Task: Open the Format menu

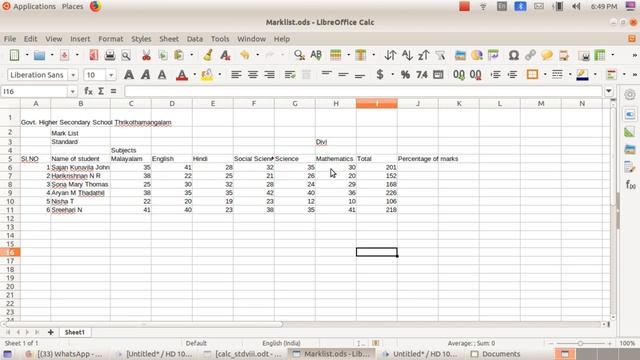Action: click(x=111, y=39)
